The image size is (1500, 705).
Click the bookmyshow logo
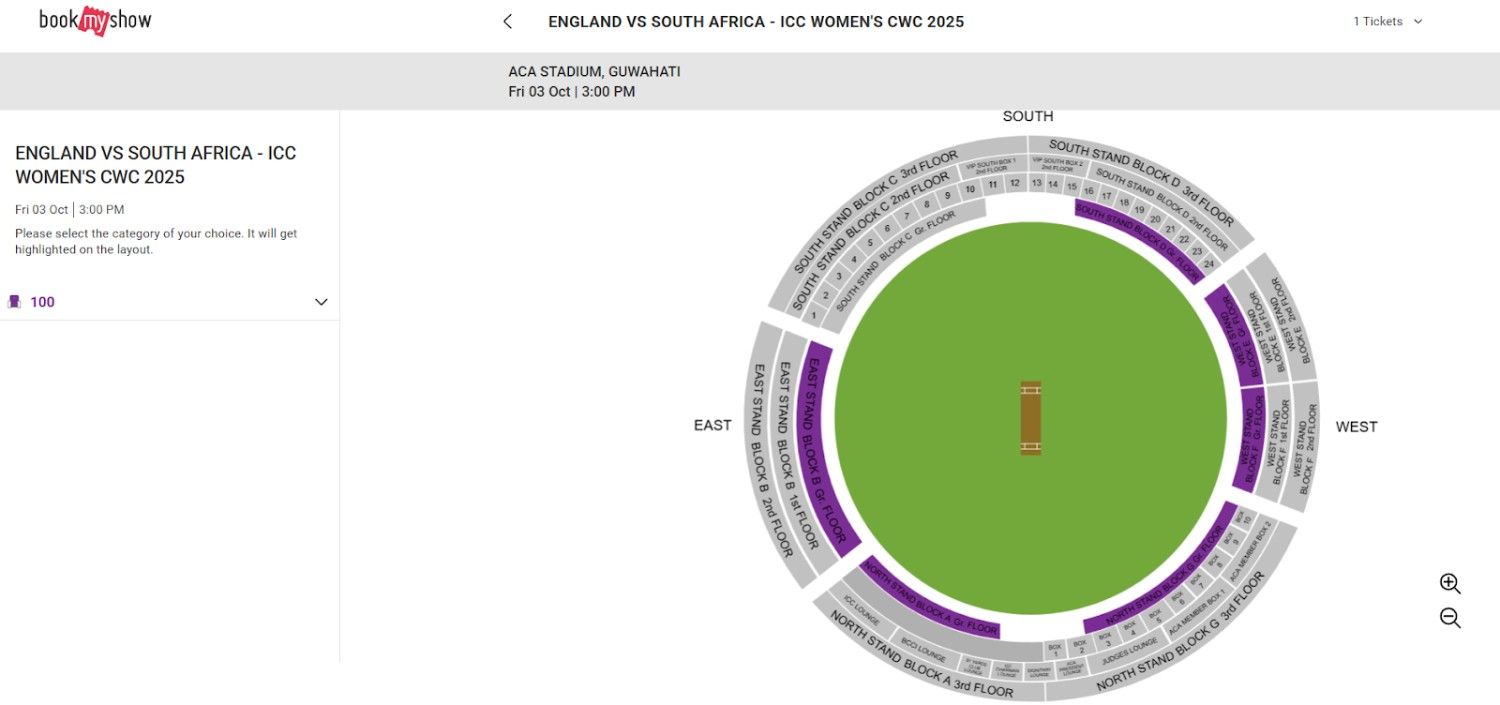click(x=93, y=20)
